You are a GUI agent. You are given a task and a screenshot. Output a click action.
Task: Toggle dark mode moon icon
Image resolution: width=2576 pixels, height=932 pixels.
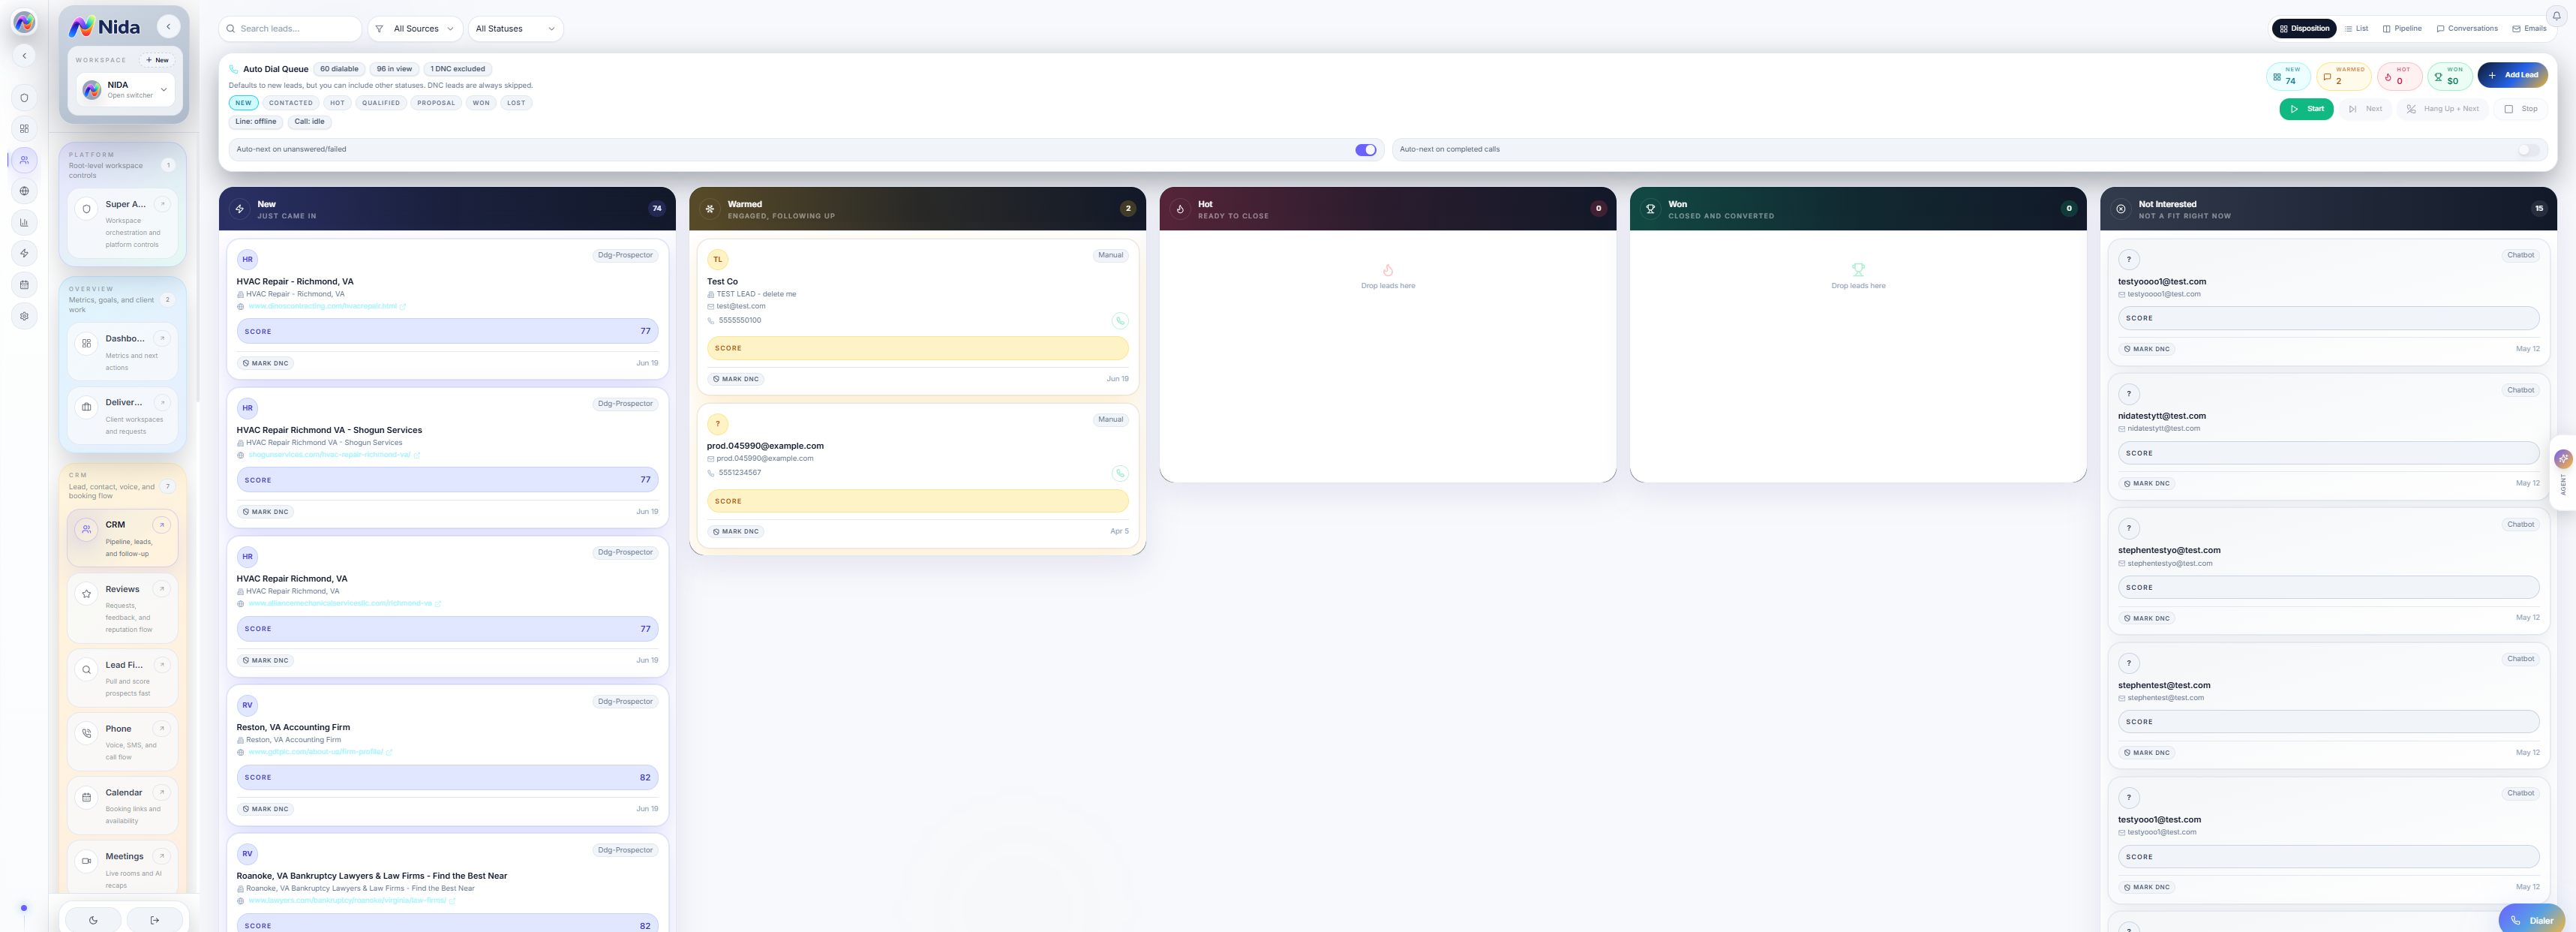tap(93, 920)
